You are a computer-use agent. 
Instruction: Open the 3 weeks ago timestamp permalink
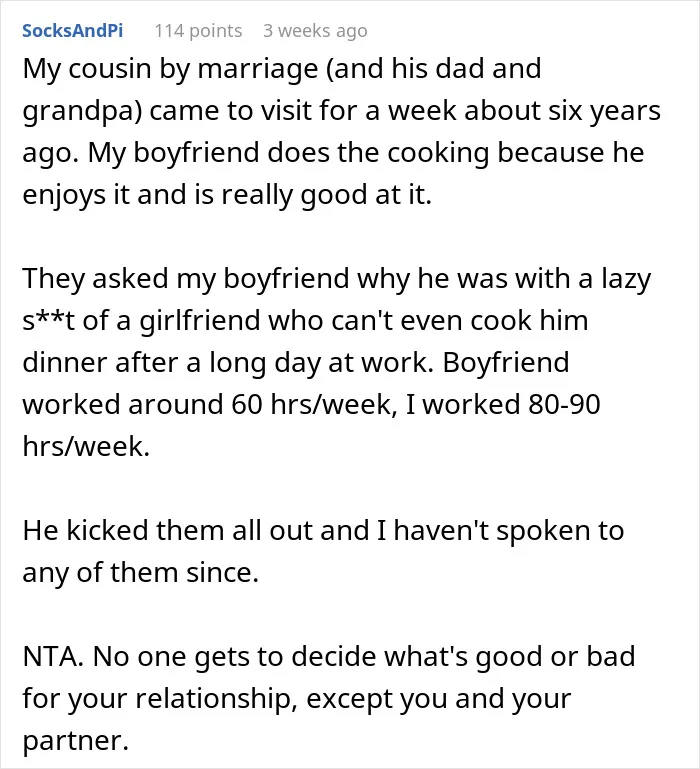click(315, 31)
